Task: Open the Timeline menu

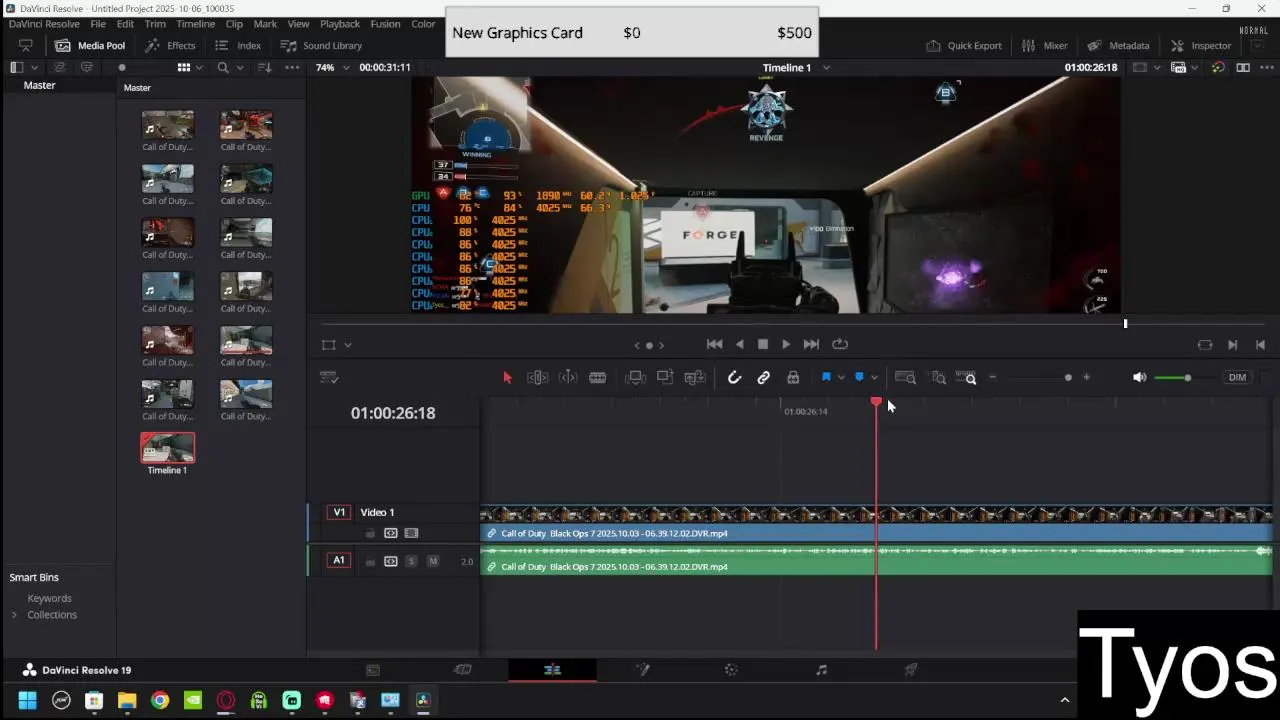Action: tap(195, 24)
